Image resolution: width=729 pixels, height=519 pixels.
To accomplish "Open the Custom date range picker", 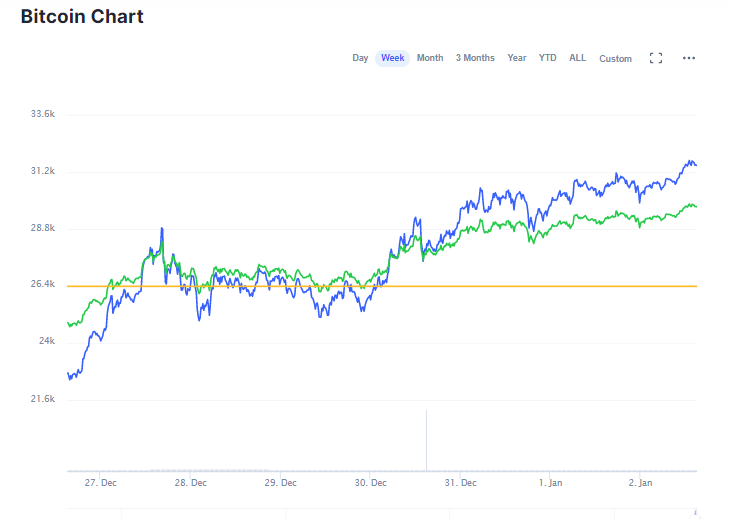I will click(x=615, y=59).
